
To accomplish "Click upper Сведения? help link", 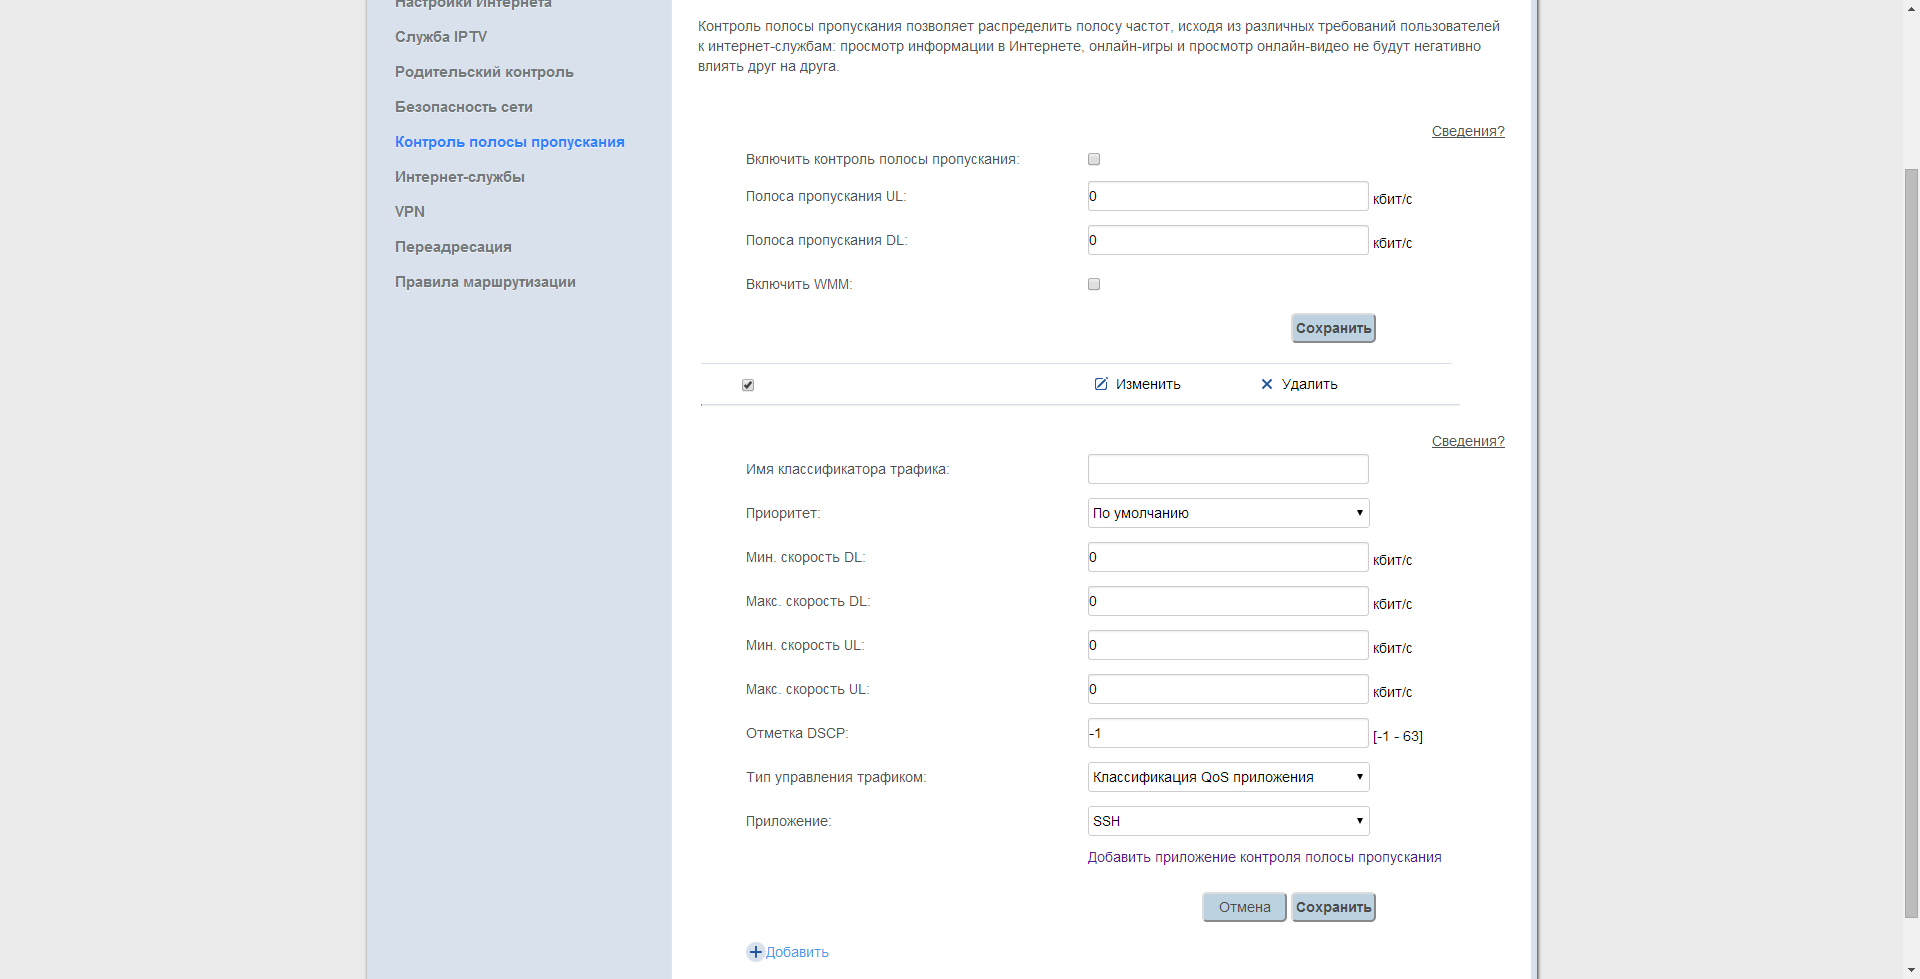I will pos(1468,131).
